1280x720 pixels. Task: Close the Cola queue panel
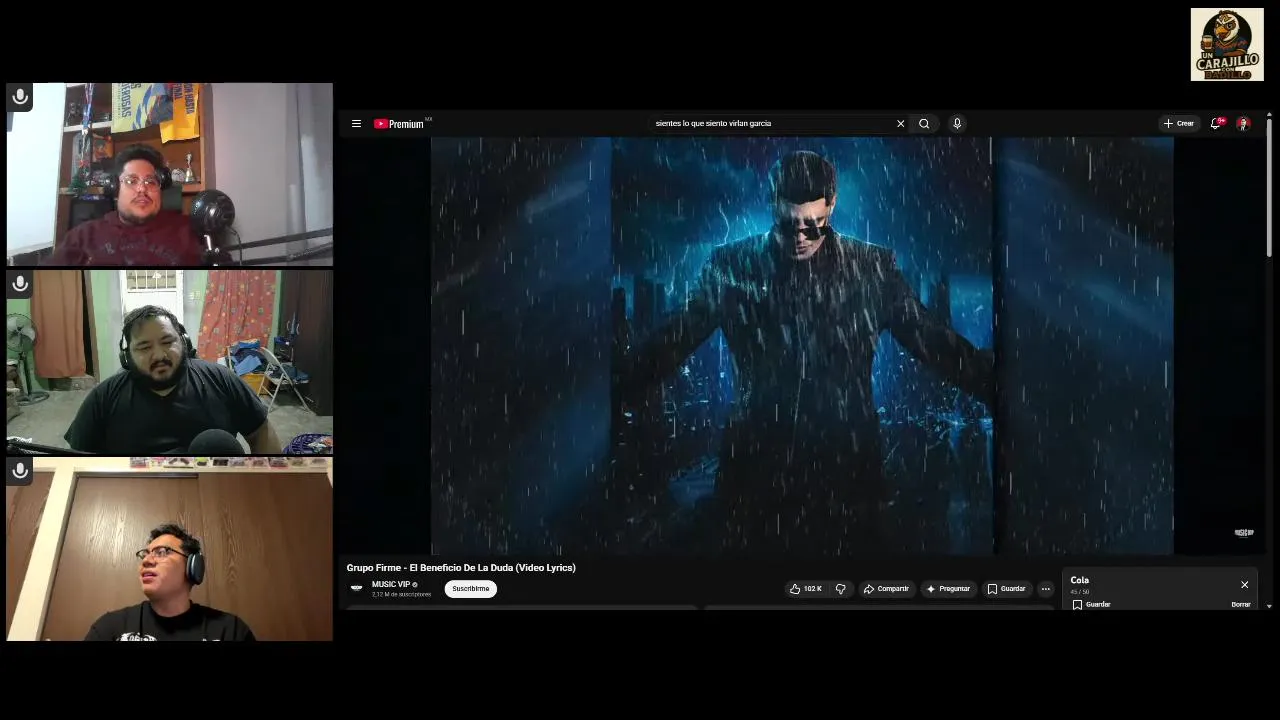[x=1244, y=585]
